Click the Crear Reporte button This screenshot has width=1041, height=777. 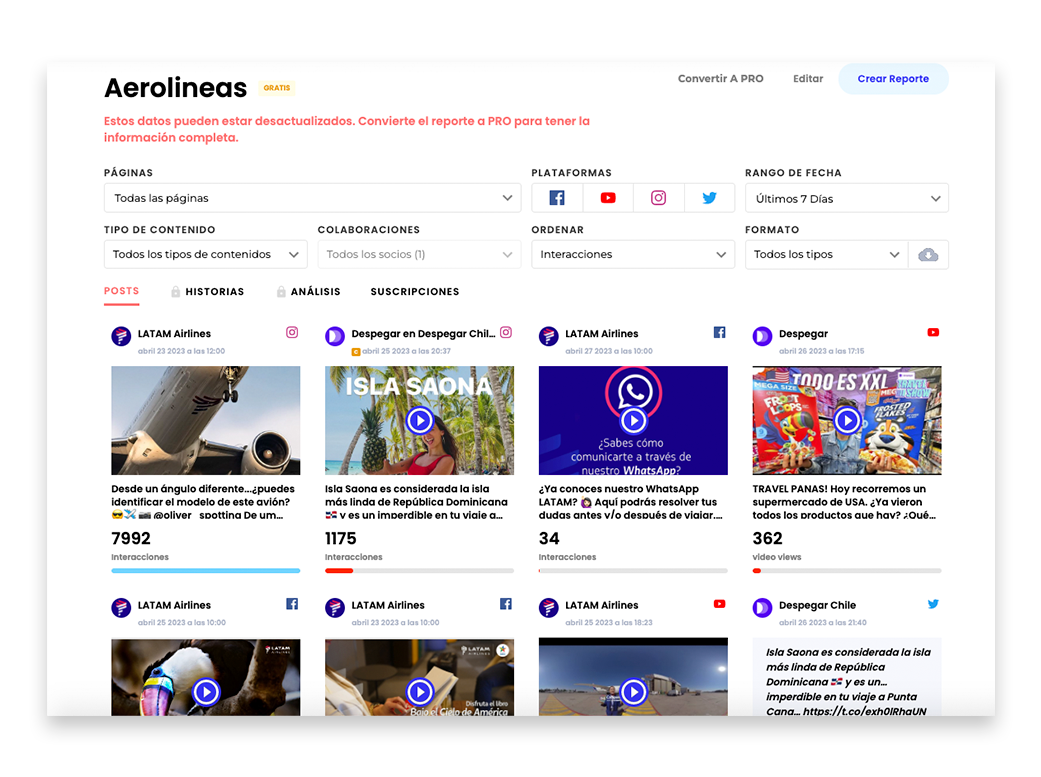coord(893,78)
